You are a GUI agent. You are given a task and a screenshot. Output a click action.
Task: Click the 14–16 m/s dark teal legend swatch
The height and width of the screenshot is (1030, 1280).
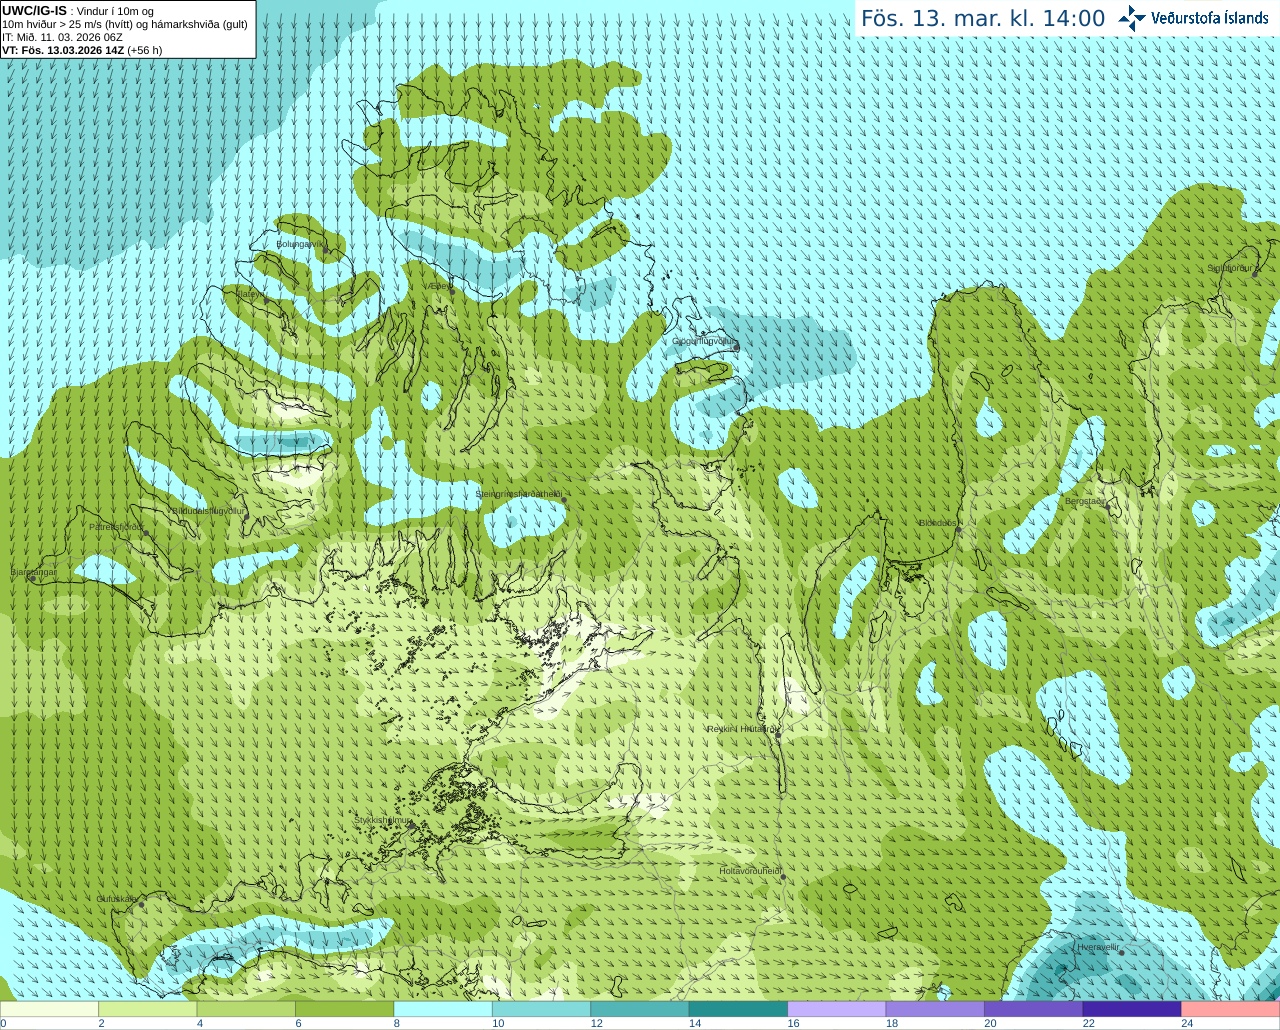(x=738, y=1009)
